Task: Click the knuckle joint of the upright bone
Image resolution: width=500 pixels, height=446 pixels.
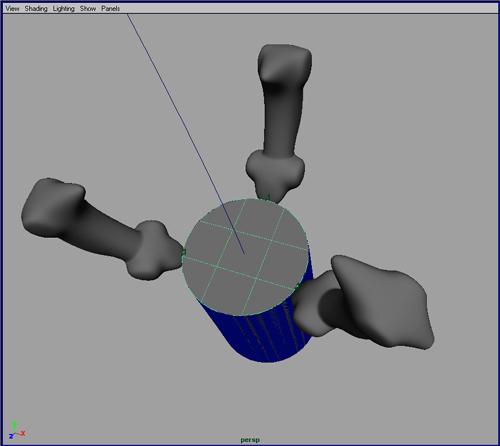Action: point(275,173)
